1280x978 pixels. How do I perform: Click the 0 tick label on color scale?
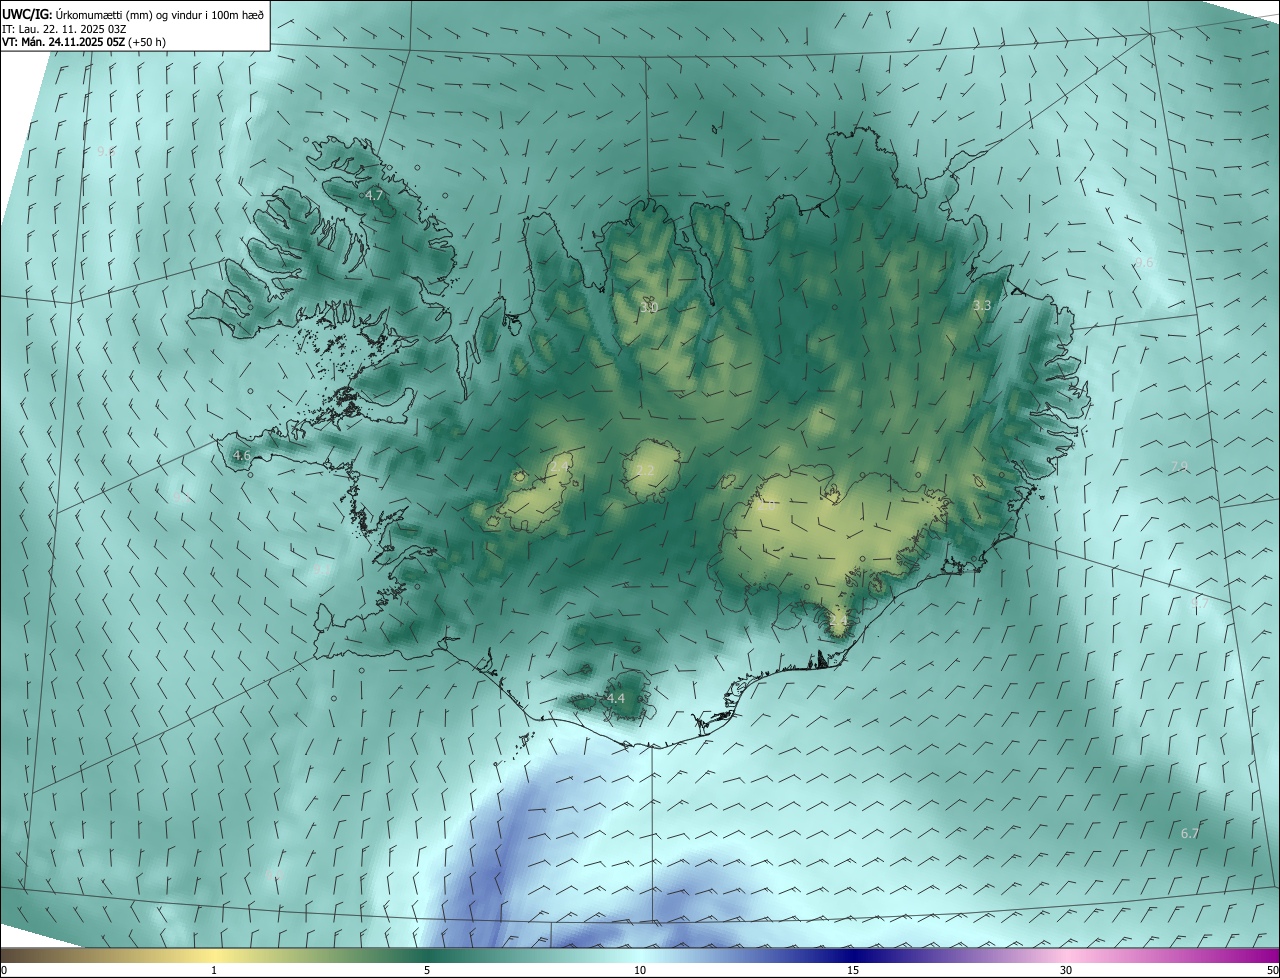point(4,970)
